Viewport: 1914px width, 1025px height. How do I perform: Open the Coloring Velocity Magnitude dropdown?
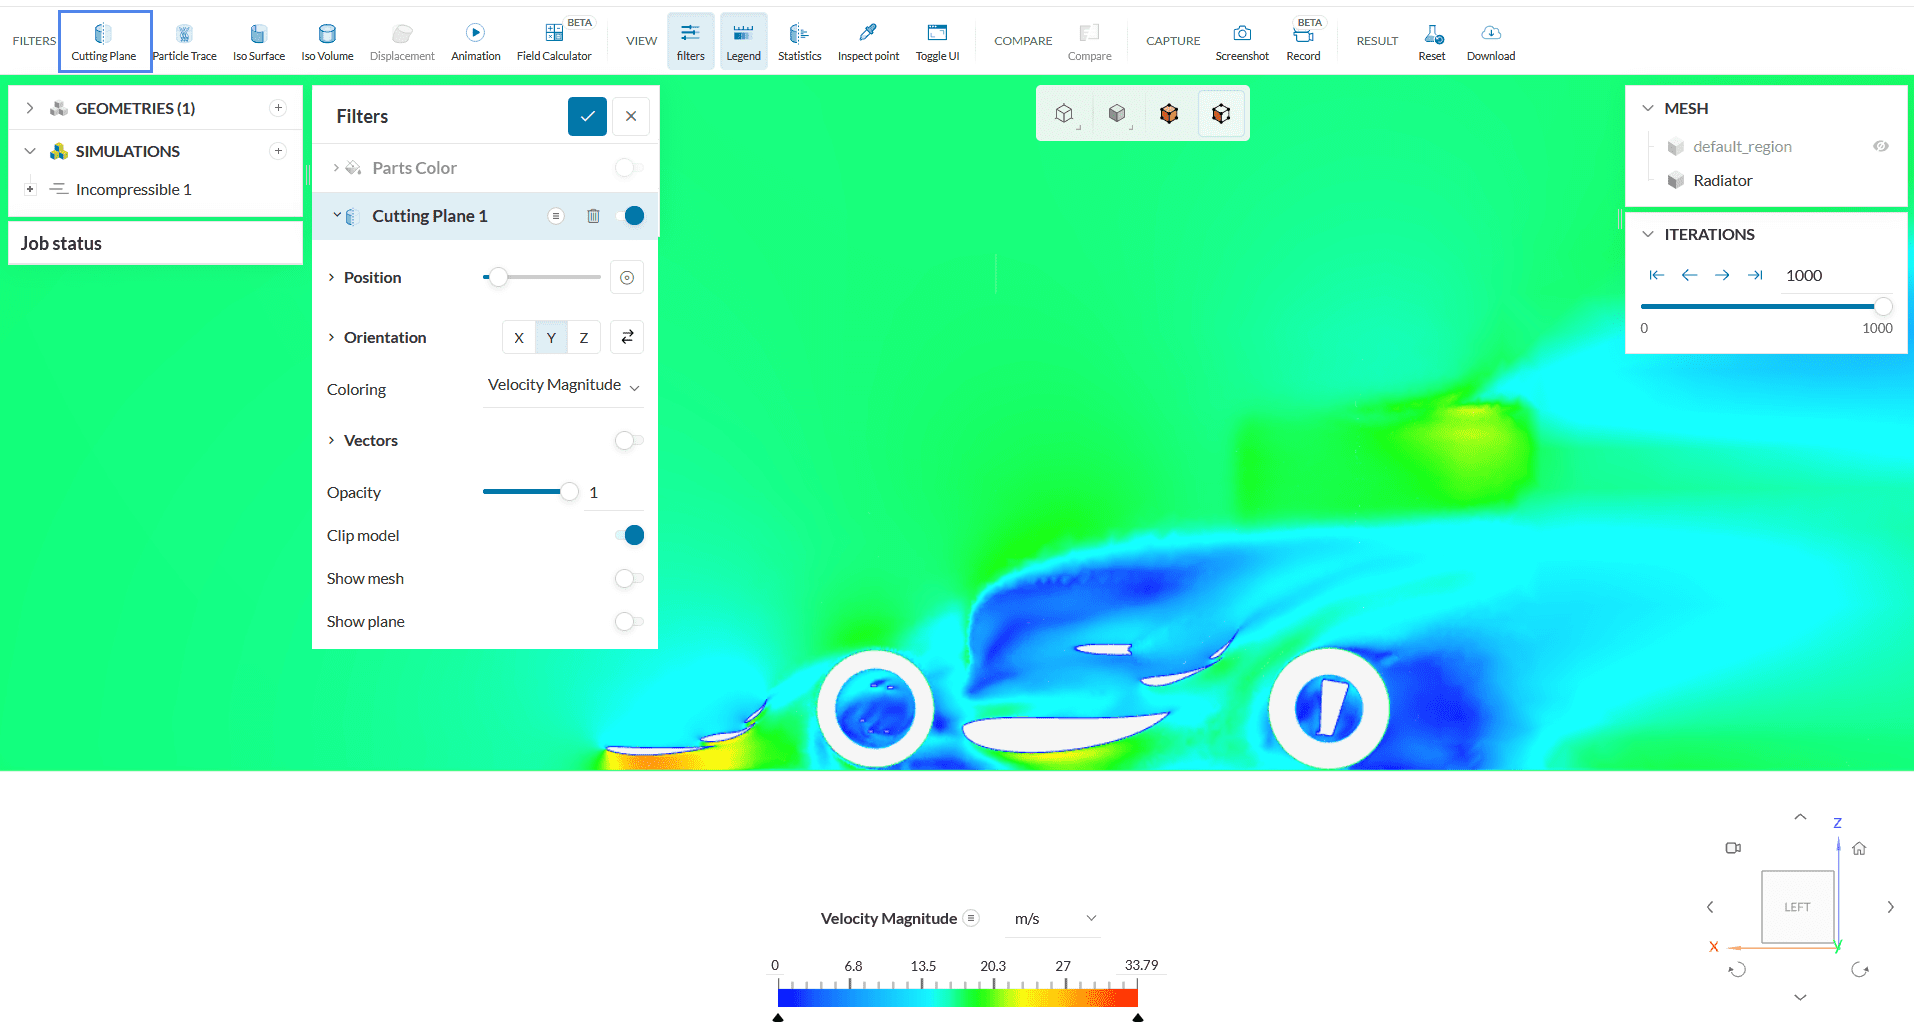tap(563, 386)
